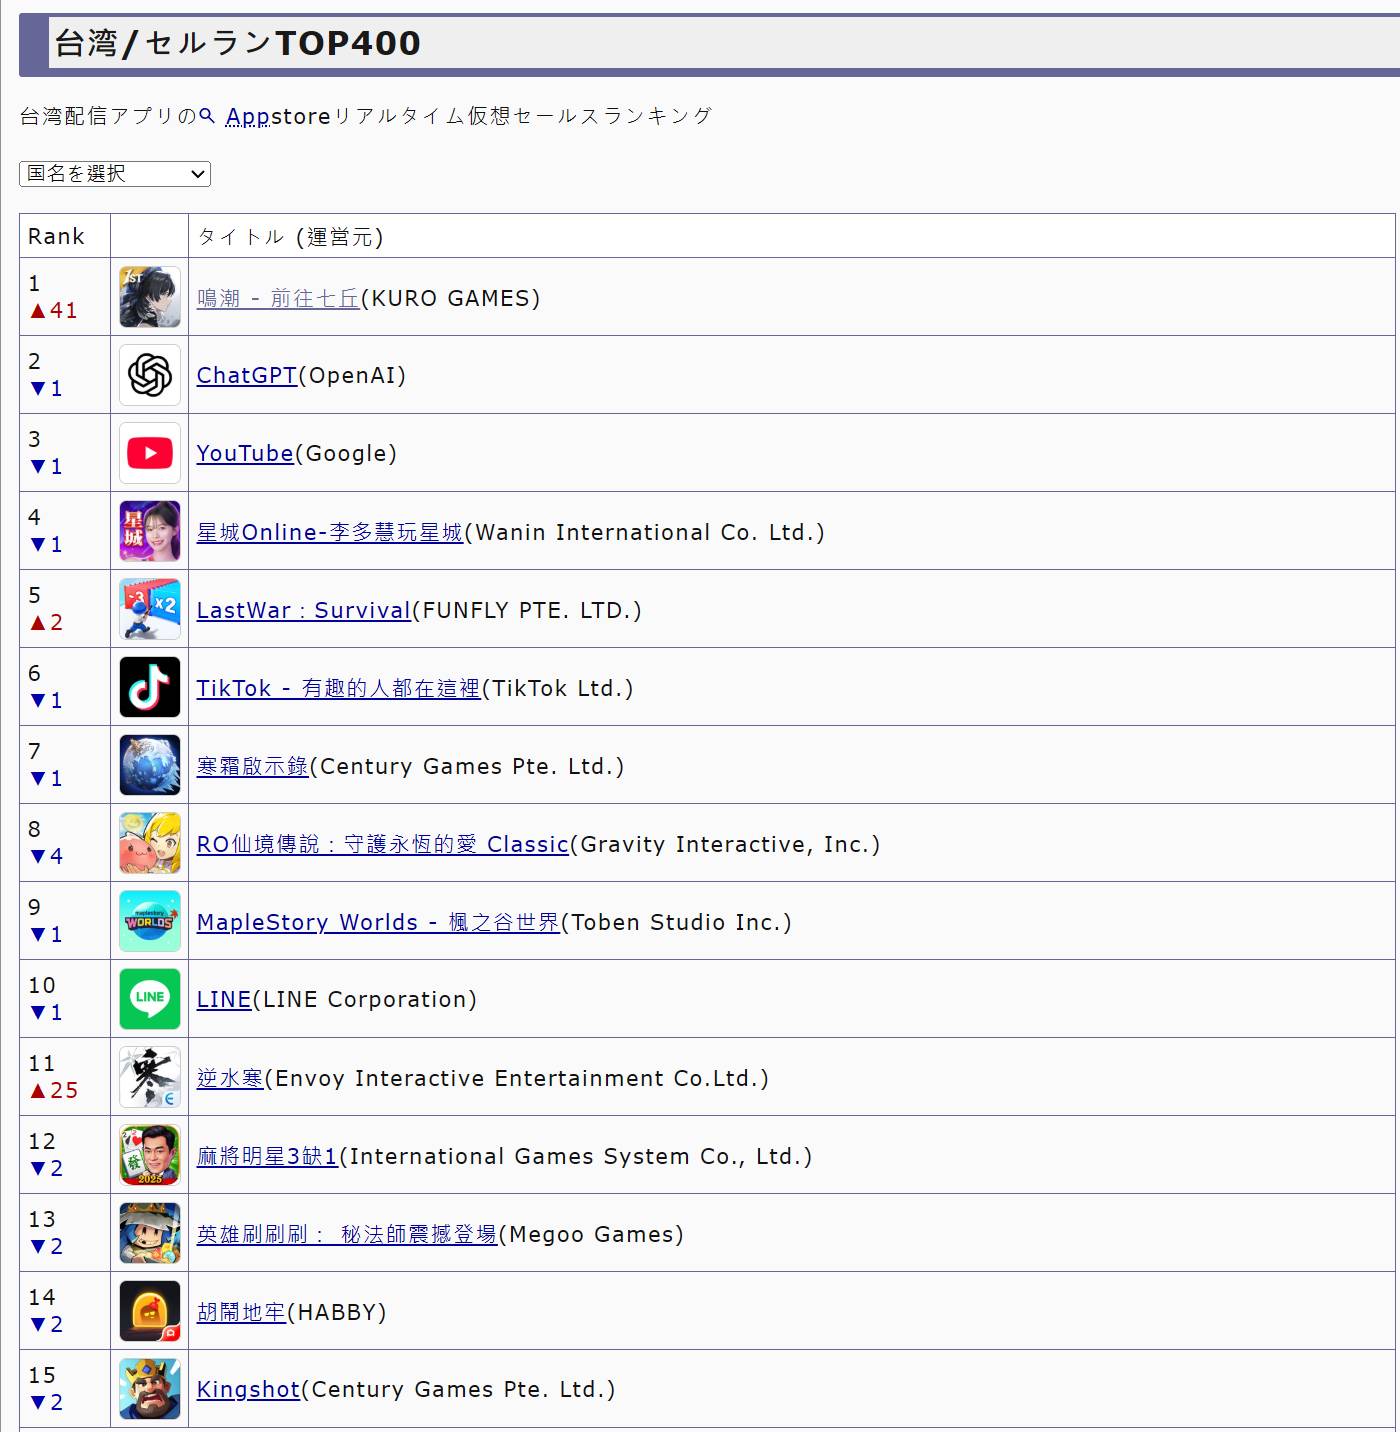Open the 麻將明星3缺1 title link
The image size is (1400, 1432).
(267, 1156)
